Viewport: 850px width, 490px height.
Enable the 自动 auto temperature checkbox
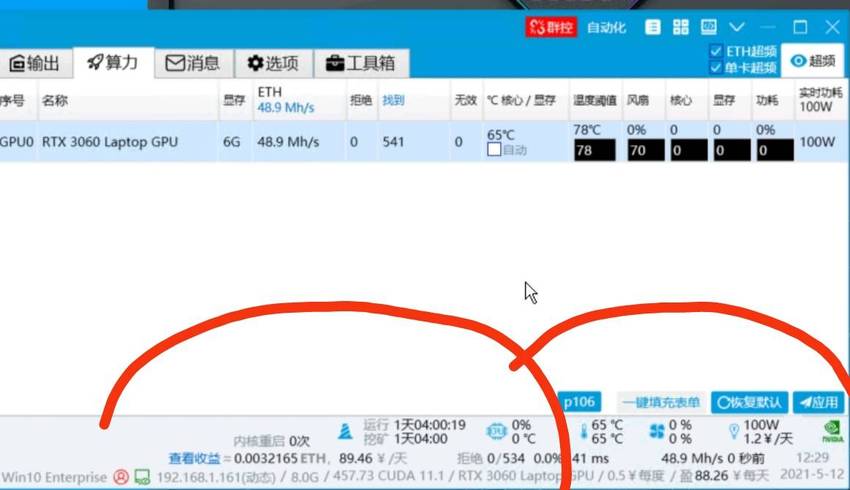click(494, 150)
